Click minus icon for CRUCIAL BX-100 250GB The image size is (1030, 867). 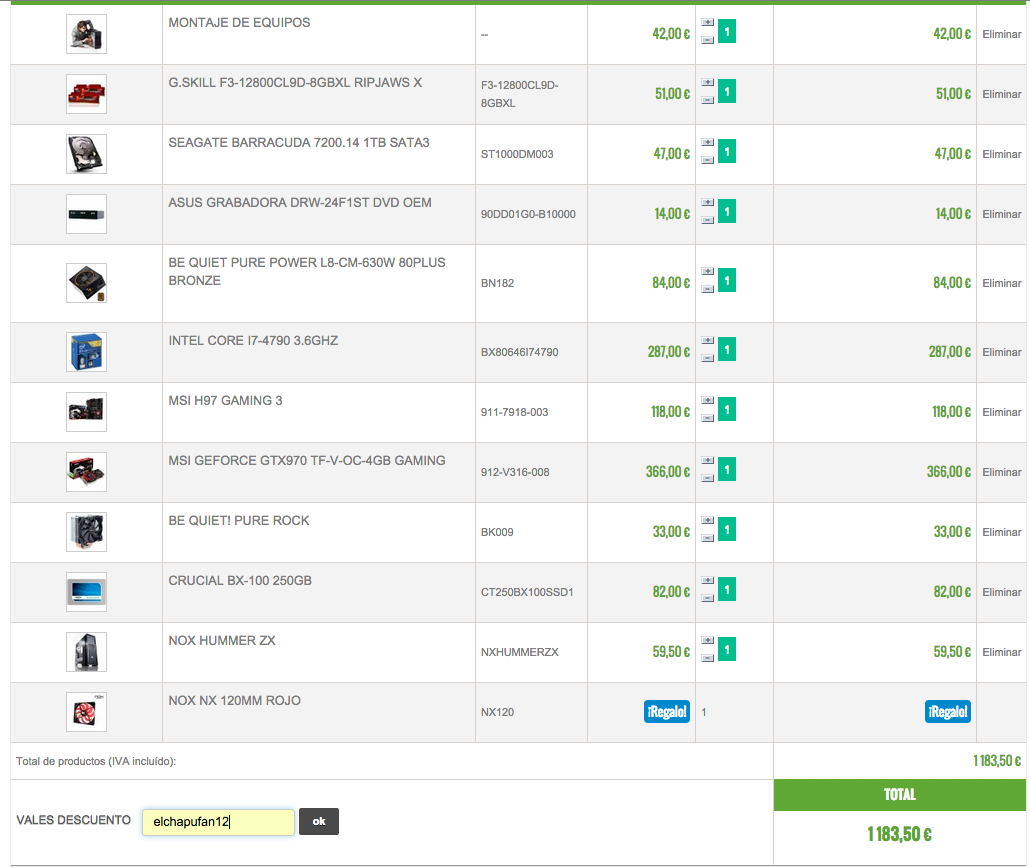[x=707, y=598]
